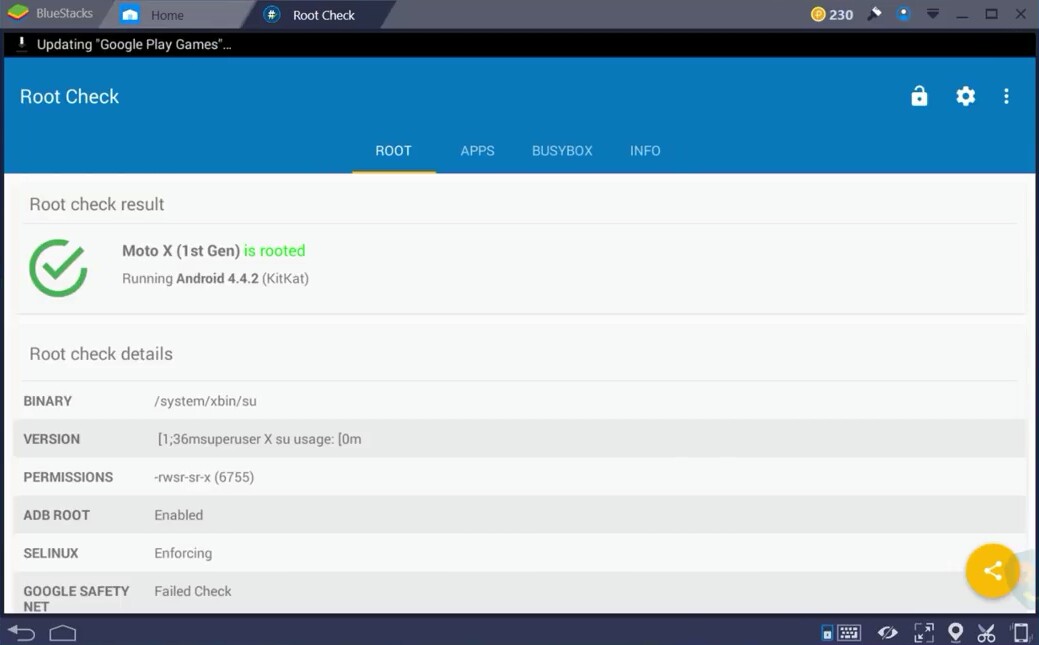Switch to the ROOT tab
The width and height of the screenshot is (1039, 645).
pyautogui.click(x=394, y=150)
